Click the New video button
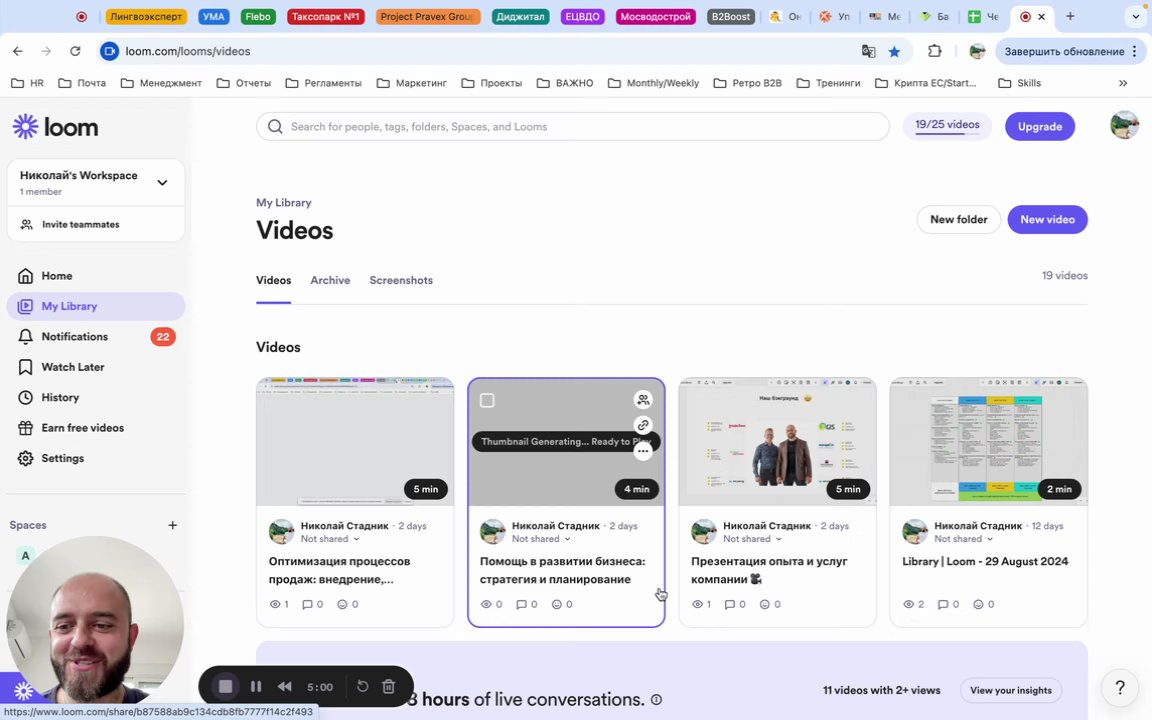 pos(1047,220)
